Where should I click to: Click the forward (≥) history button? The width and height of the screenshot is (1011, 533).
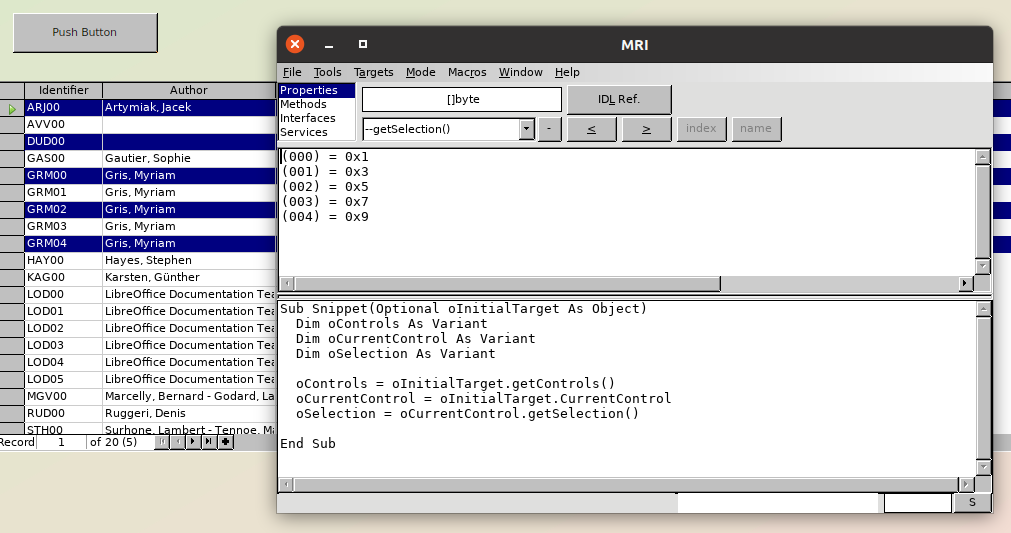[646, 129]
